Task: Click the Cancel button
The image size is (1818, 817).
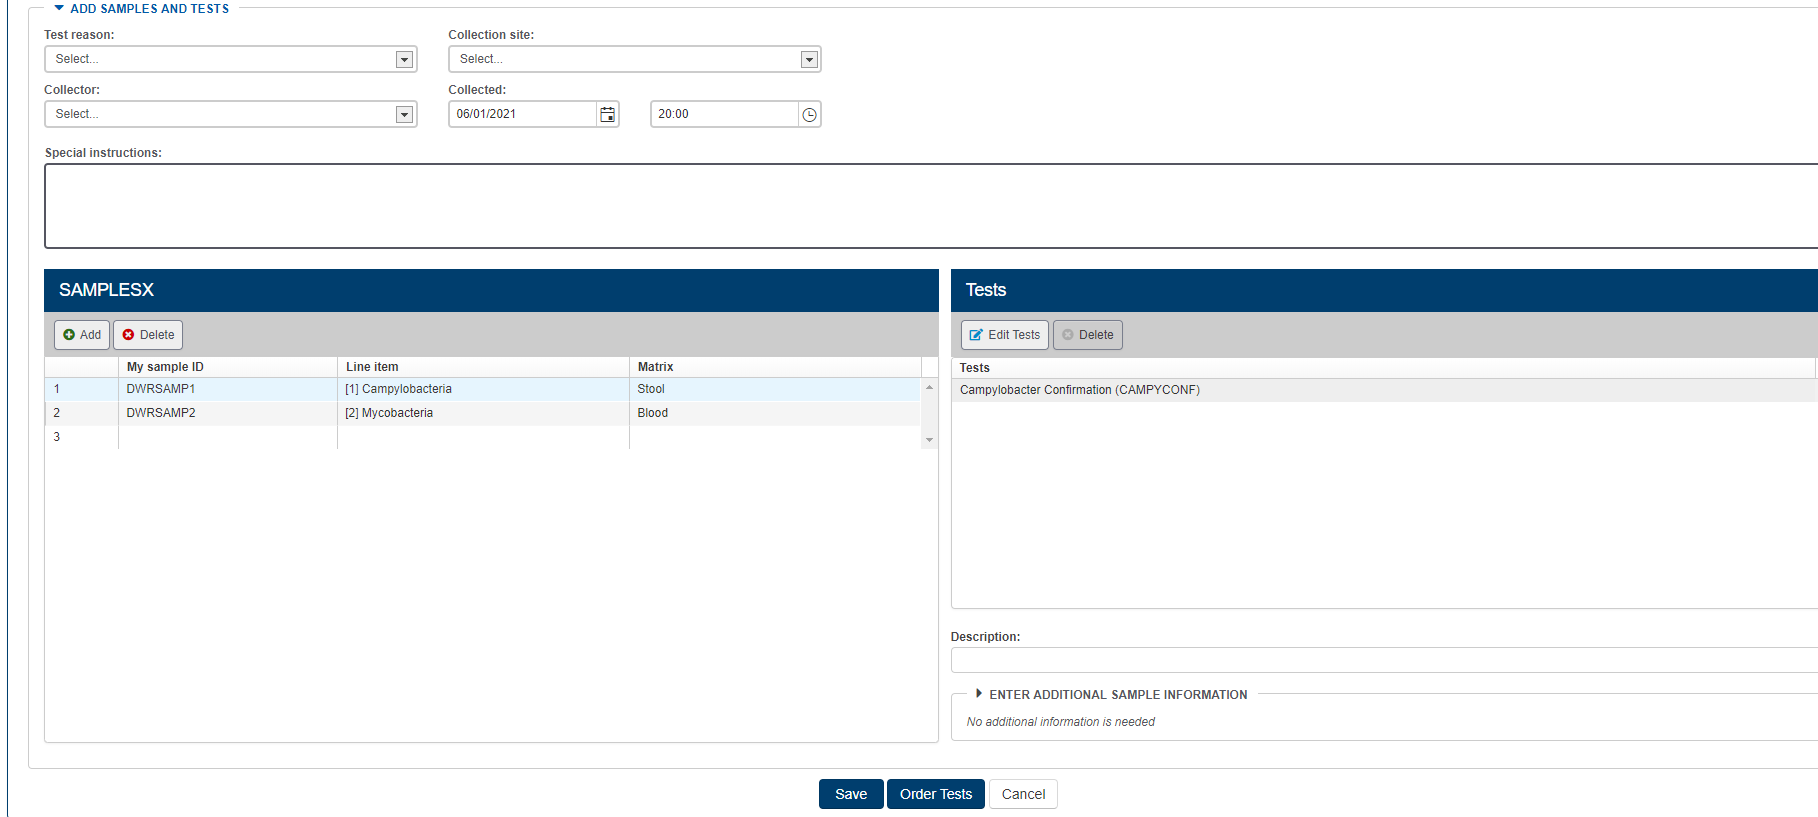Action: [1023, 794]
